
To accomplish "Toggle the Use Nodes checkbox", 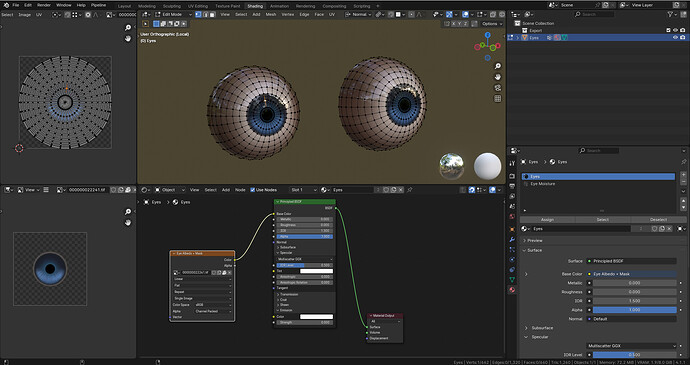I will pyautogui.click(x=253, y=190).
